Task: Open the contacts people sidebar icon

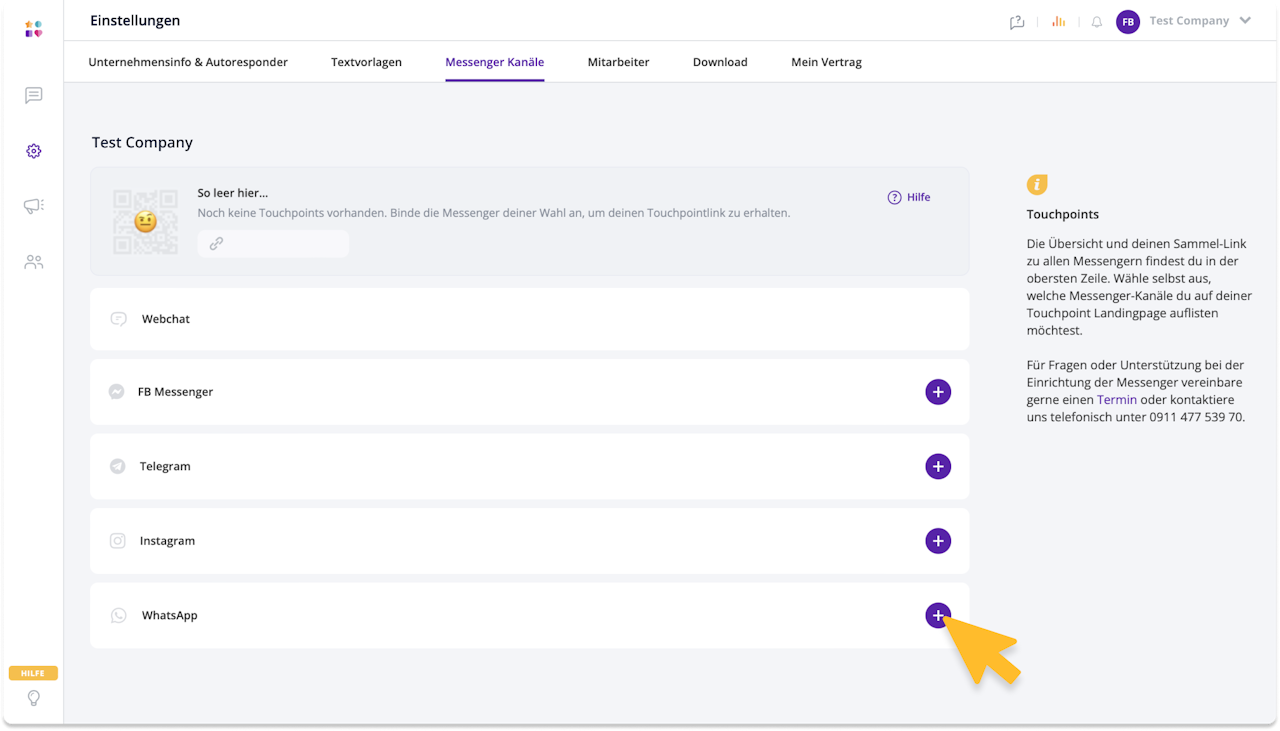Action: click(33, 262)
